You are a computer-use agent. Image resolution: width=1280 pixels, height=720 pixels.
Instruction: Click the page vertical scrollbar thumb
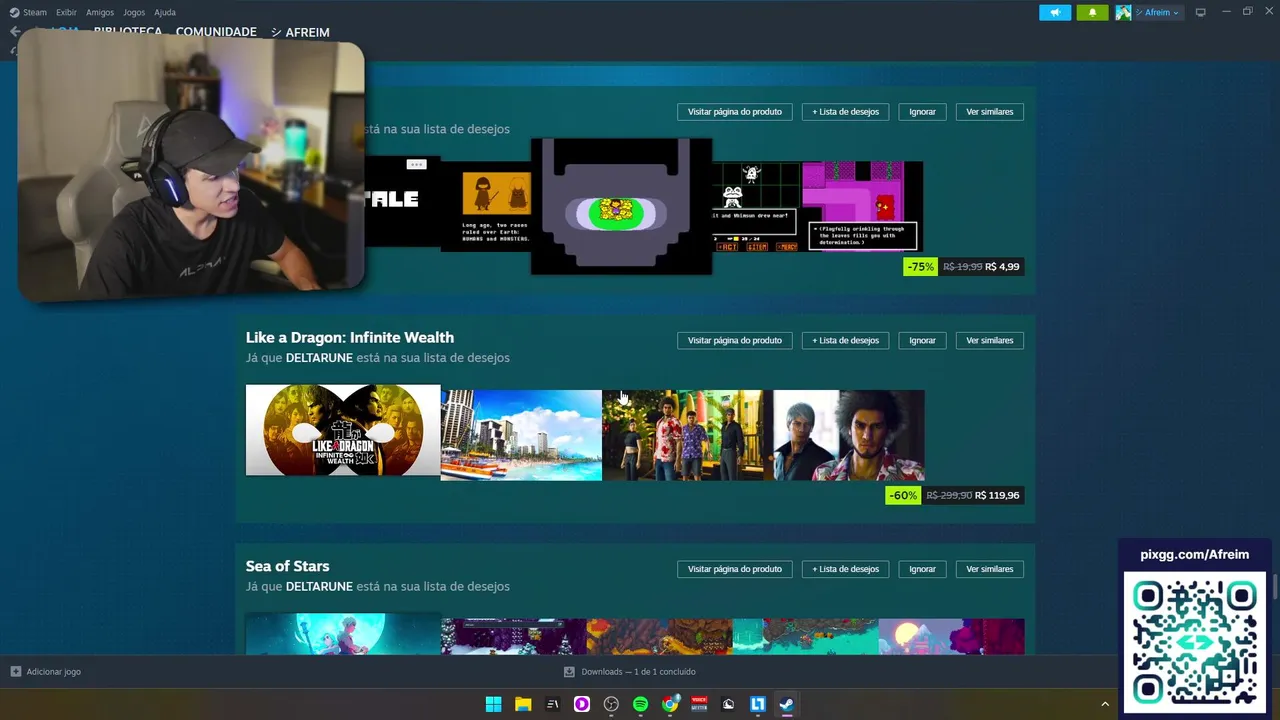1275,586
